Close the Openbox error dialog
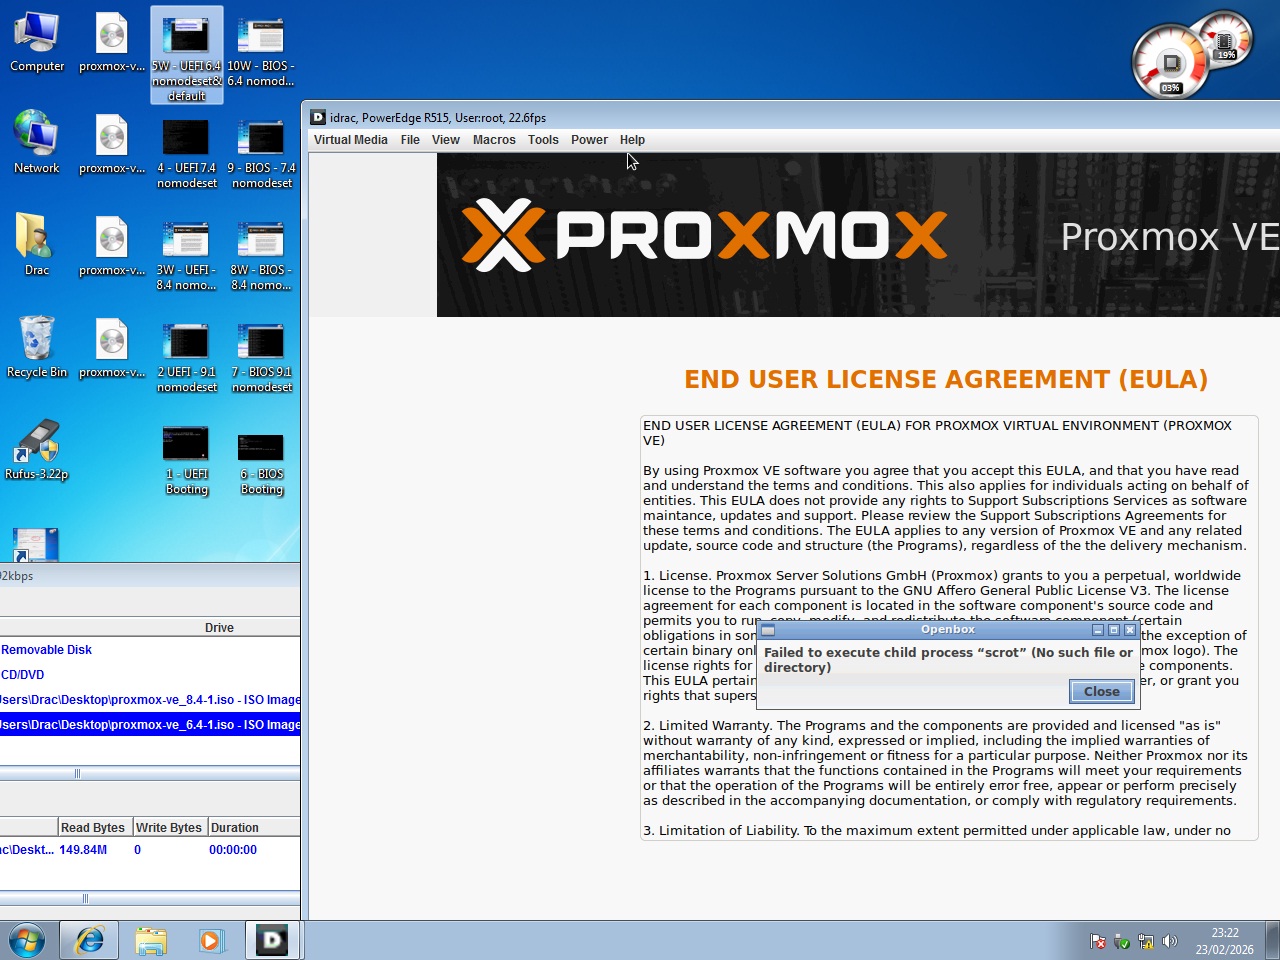This screenshot has height=960, width=1280. (1101, 691)
